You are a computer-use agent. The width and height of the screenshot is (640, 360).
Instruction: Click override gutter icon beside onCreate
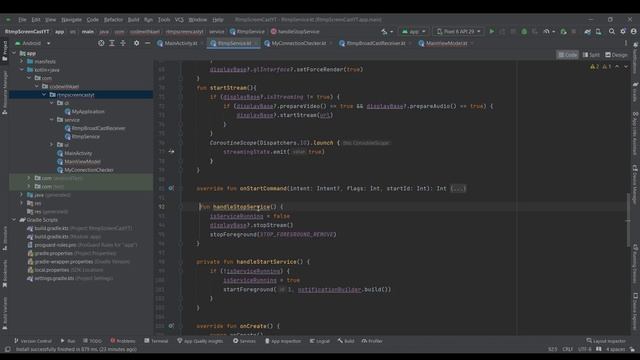(171, 326)
